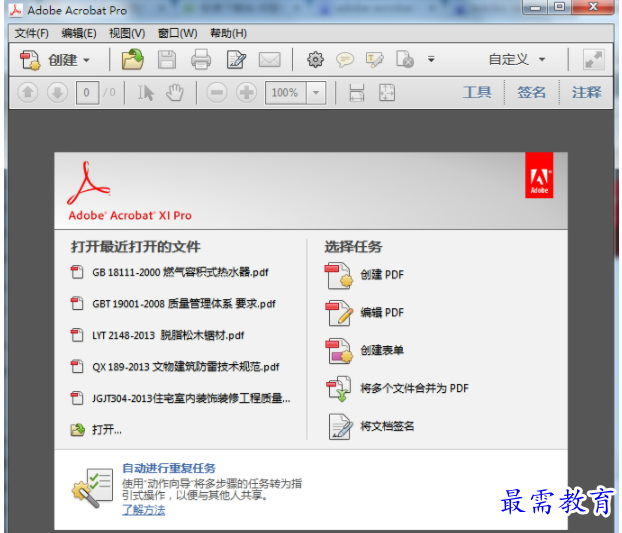Click the Preferences gear icon

pos(315,60)
